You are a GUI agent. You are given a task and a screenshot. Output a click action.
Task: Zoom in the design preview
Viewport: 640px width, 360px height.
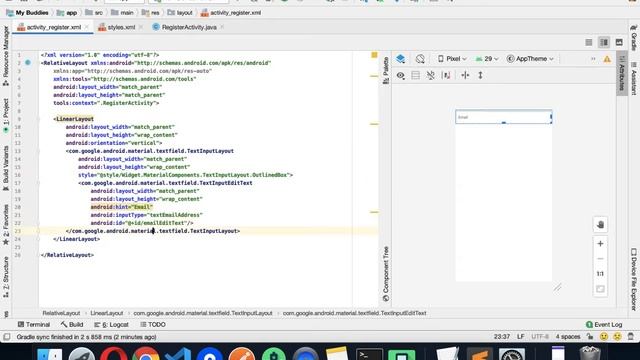(x=600, y=244)
